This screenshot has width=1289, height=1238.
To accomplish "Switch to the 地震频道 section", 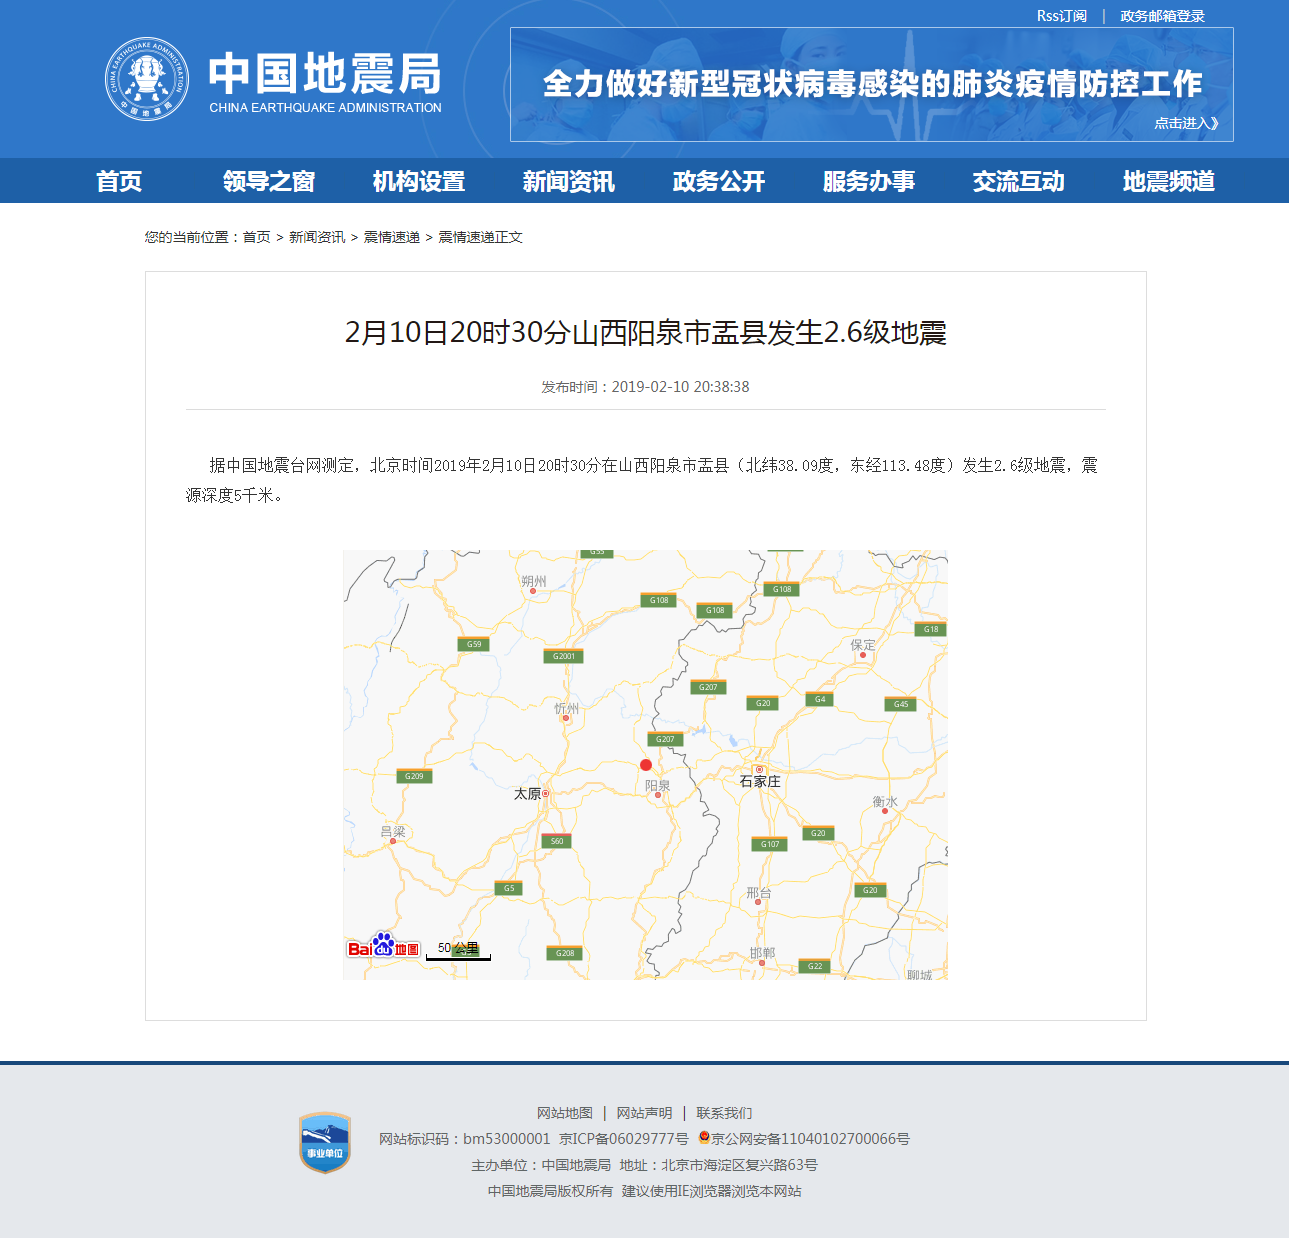I will click(1168, 181).
